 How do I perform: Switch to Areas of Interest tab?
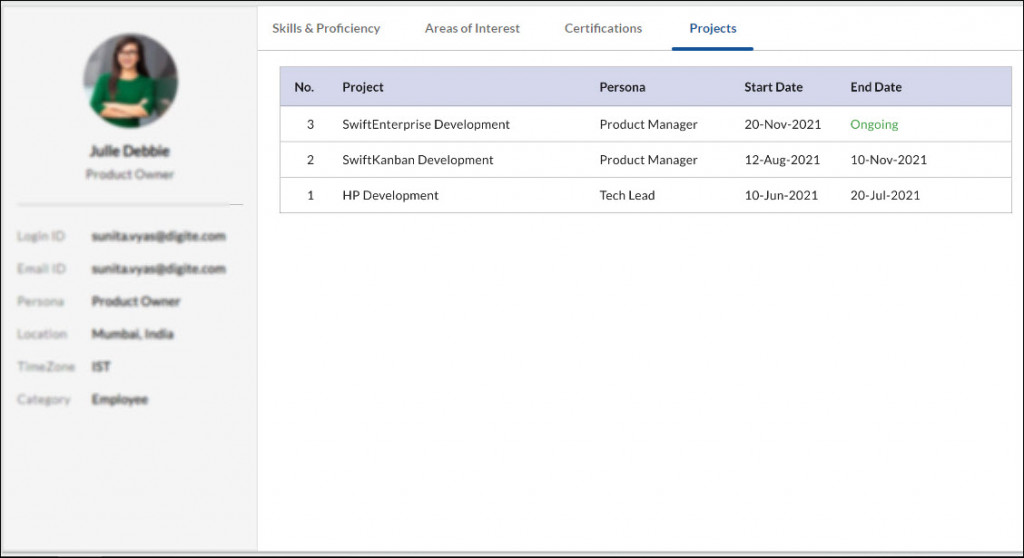tap(472, 28)
